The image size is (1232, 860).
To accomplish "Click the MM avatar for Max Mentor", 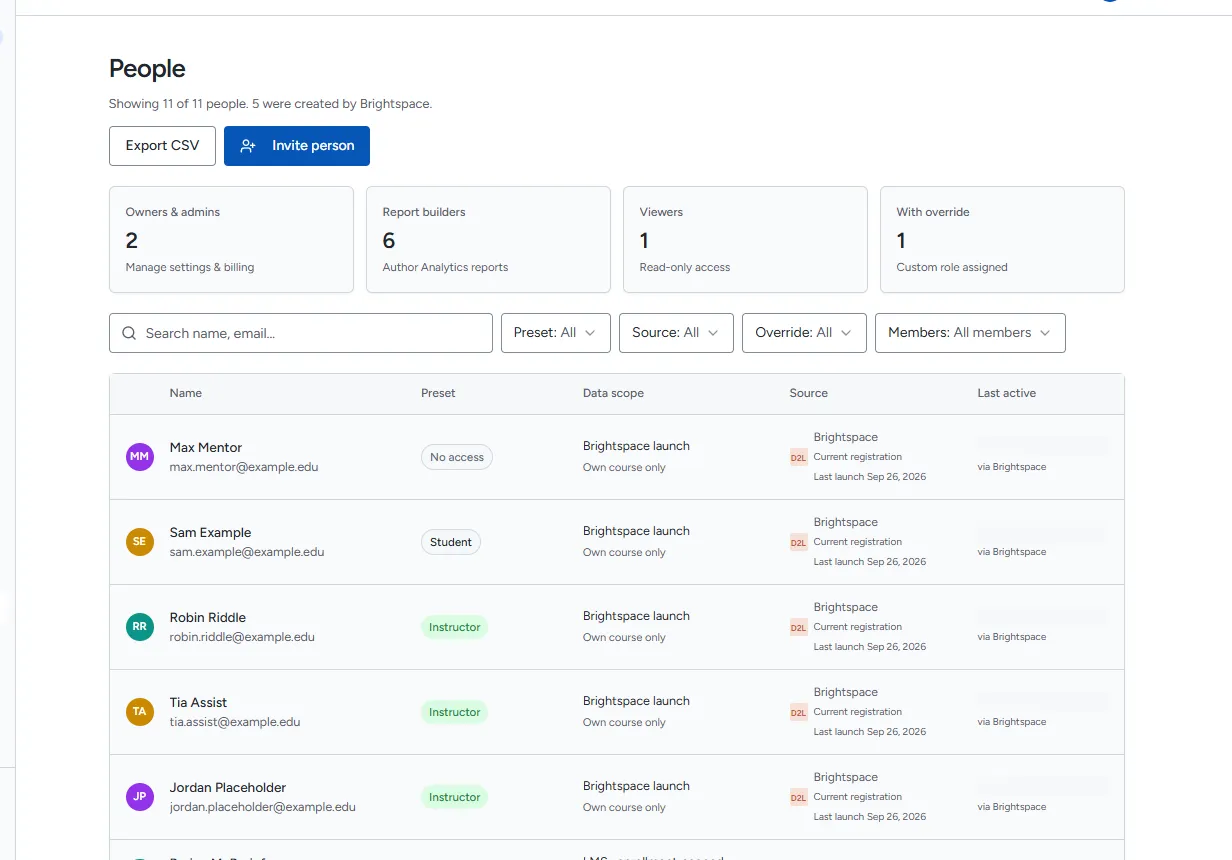I will [140, 457].
